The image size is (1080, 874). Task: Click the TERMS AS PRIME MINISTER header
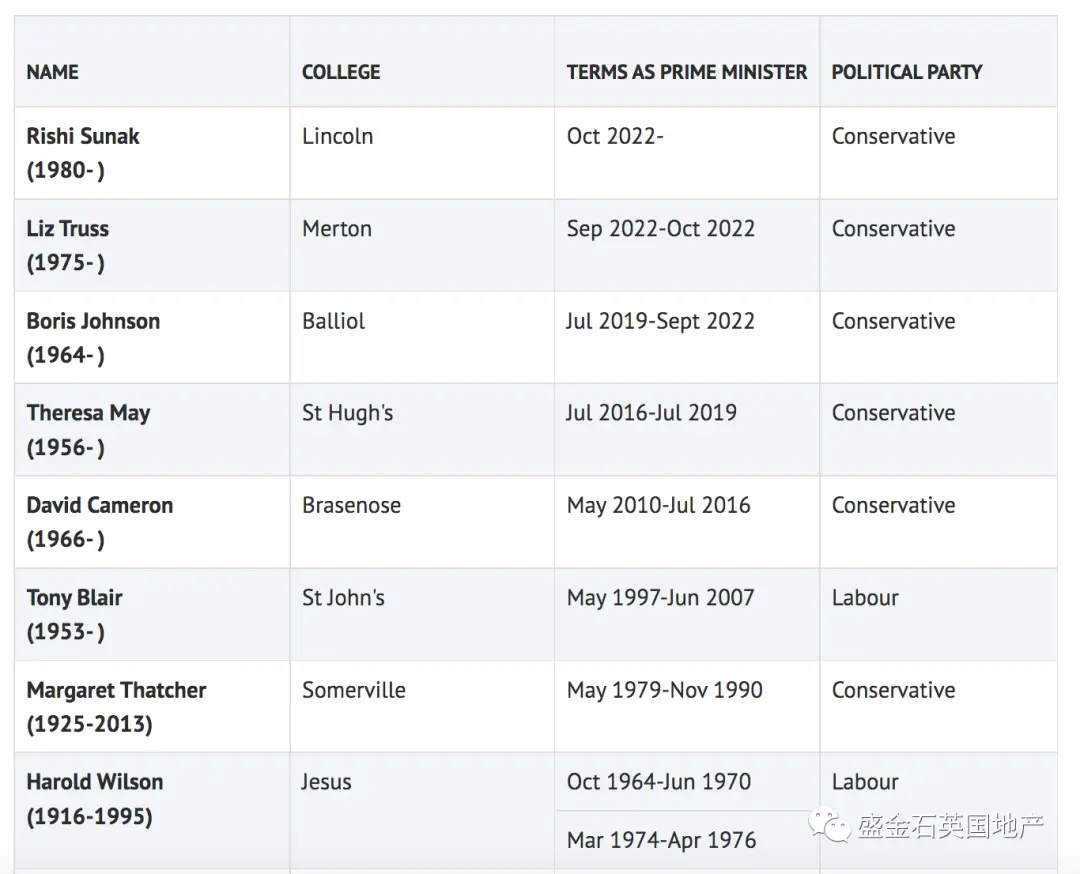(687, 72)
